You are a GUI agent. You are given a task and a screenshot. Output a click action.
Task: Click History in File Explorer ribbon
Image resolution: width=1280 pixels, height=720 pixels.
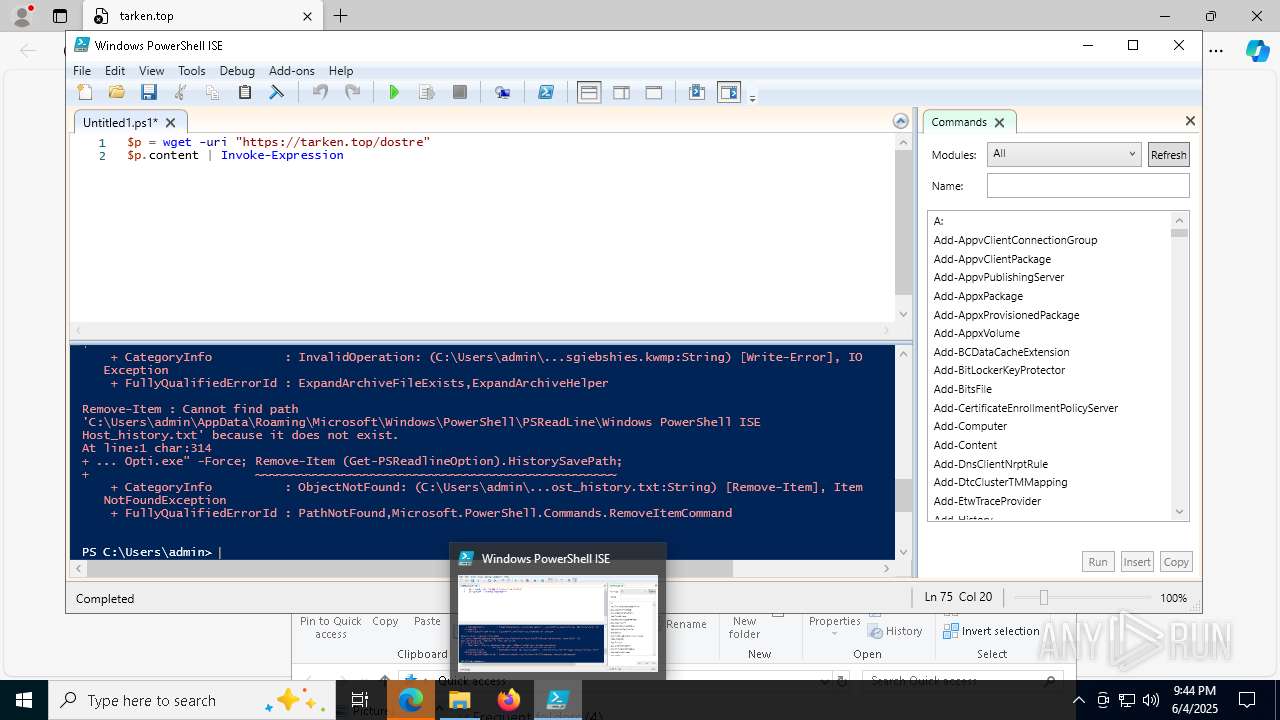(895, 631)
